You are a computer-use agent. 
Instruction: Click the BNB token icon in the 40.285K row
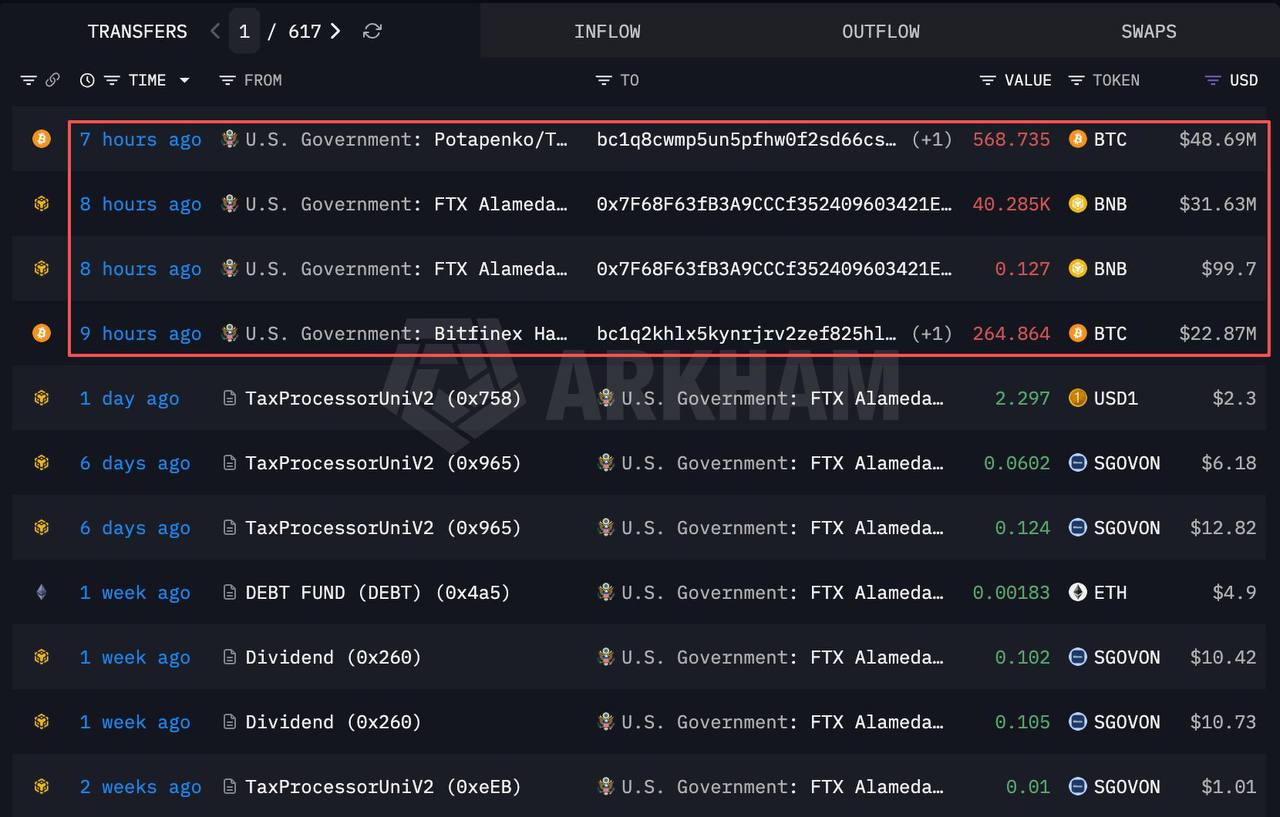1078,204
